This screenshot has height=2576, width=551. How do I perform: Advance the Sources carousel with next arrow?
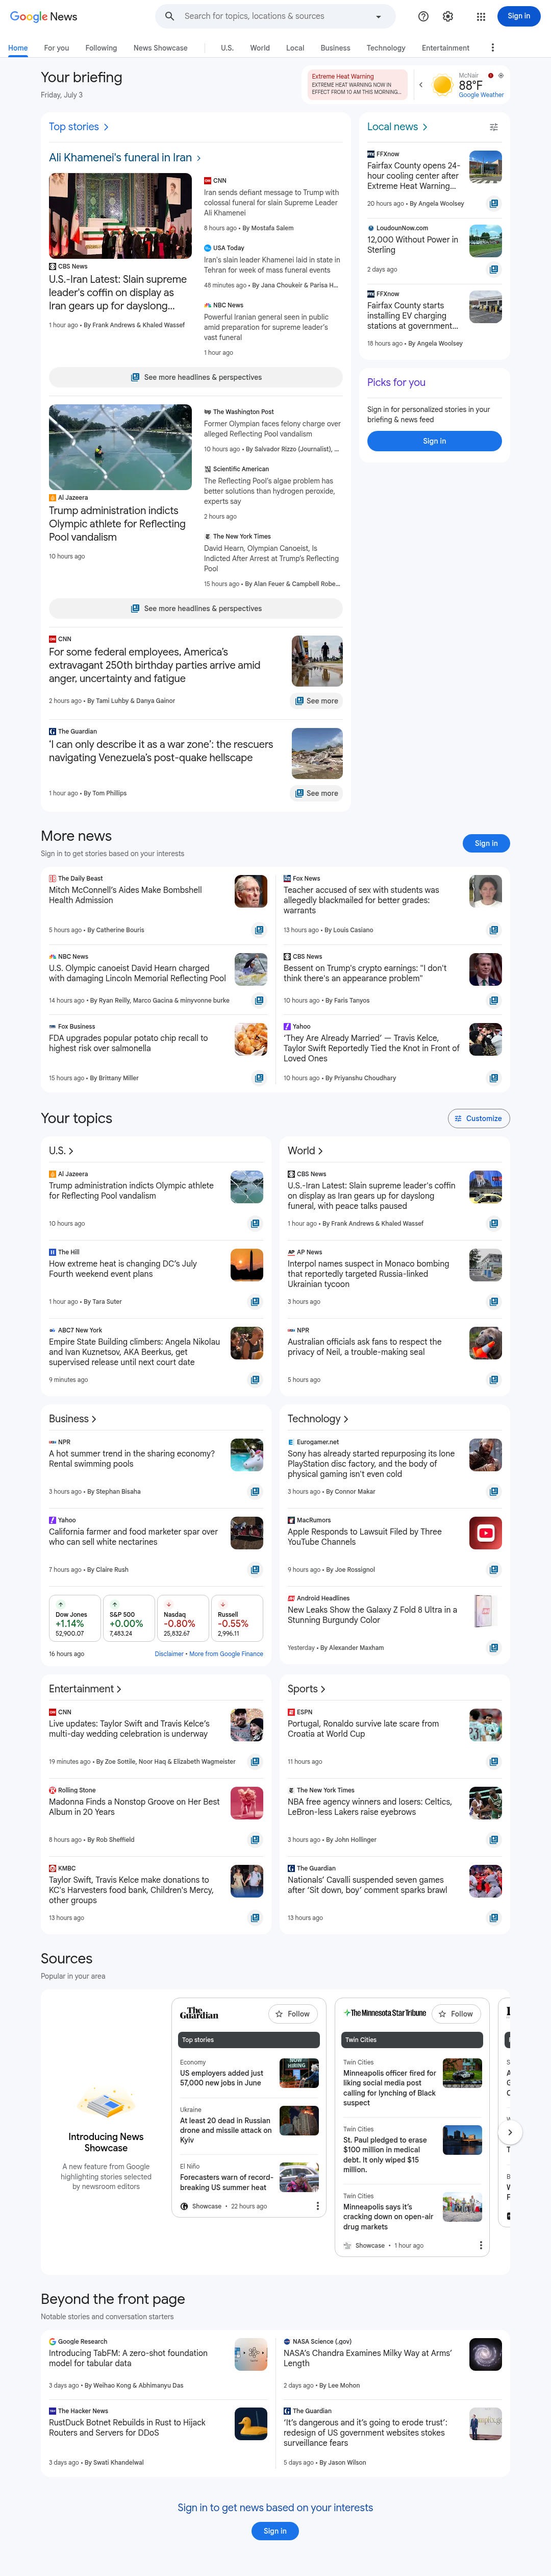click(510, 2132)
